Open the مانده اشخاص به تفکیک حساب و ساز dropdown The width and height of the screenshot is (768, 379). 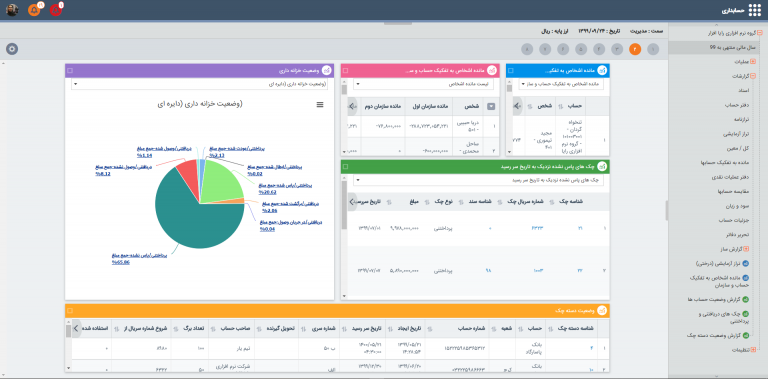point(561,84)
